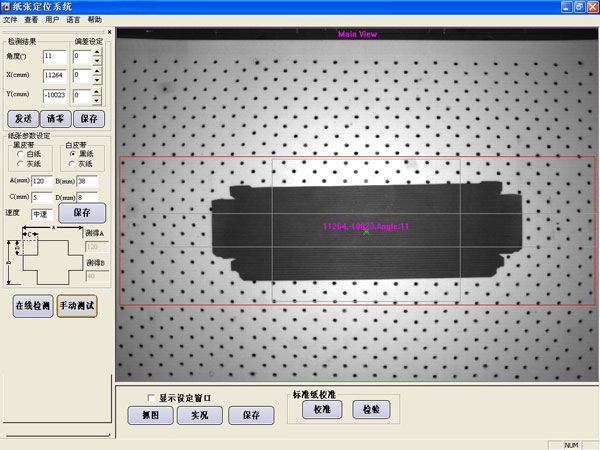Click the C(mm) field showing 5
This screenshot has width=600, height=450.
(x=42, y=197)
